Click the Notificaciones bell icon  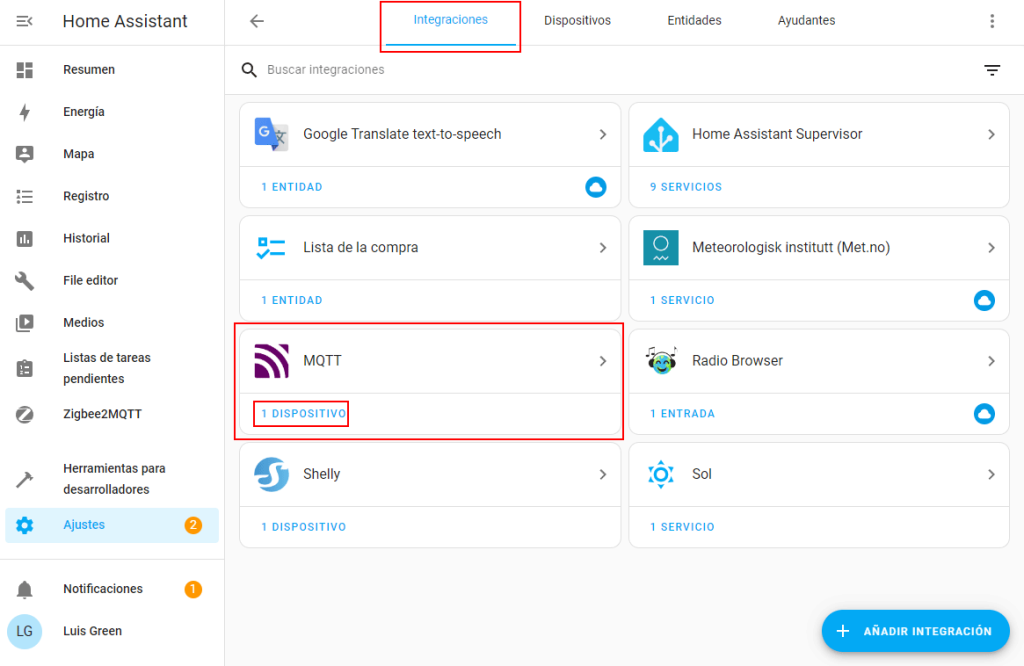25,589
